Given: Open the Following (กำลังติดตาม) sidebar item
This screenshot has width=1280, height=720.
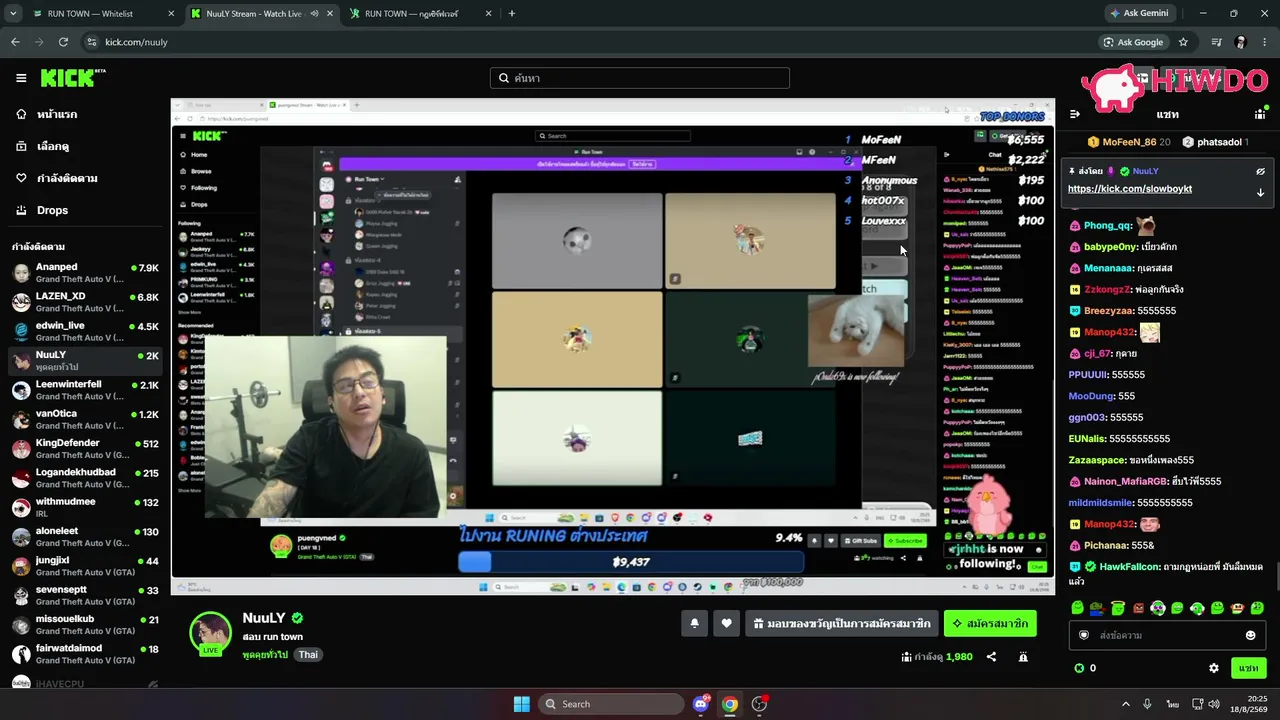Looking at the screenshot, I should pos(68,178).
